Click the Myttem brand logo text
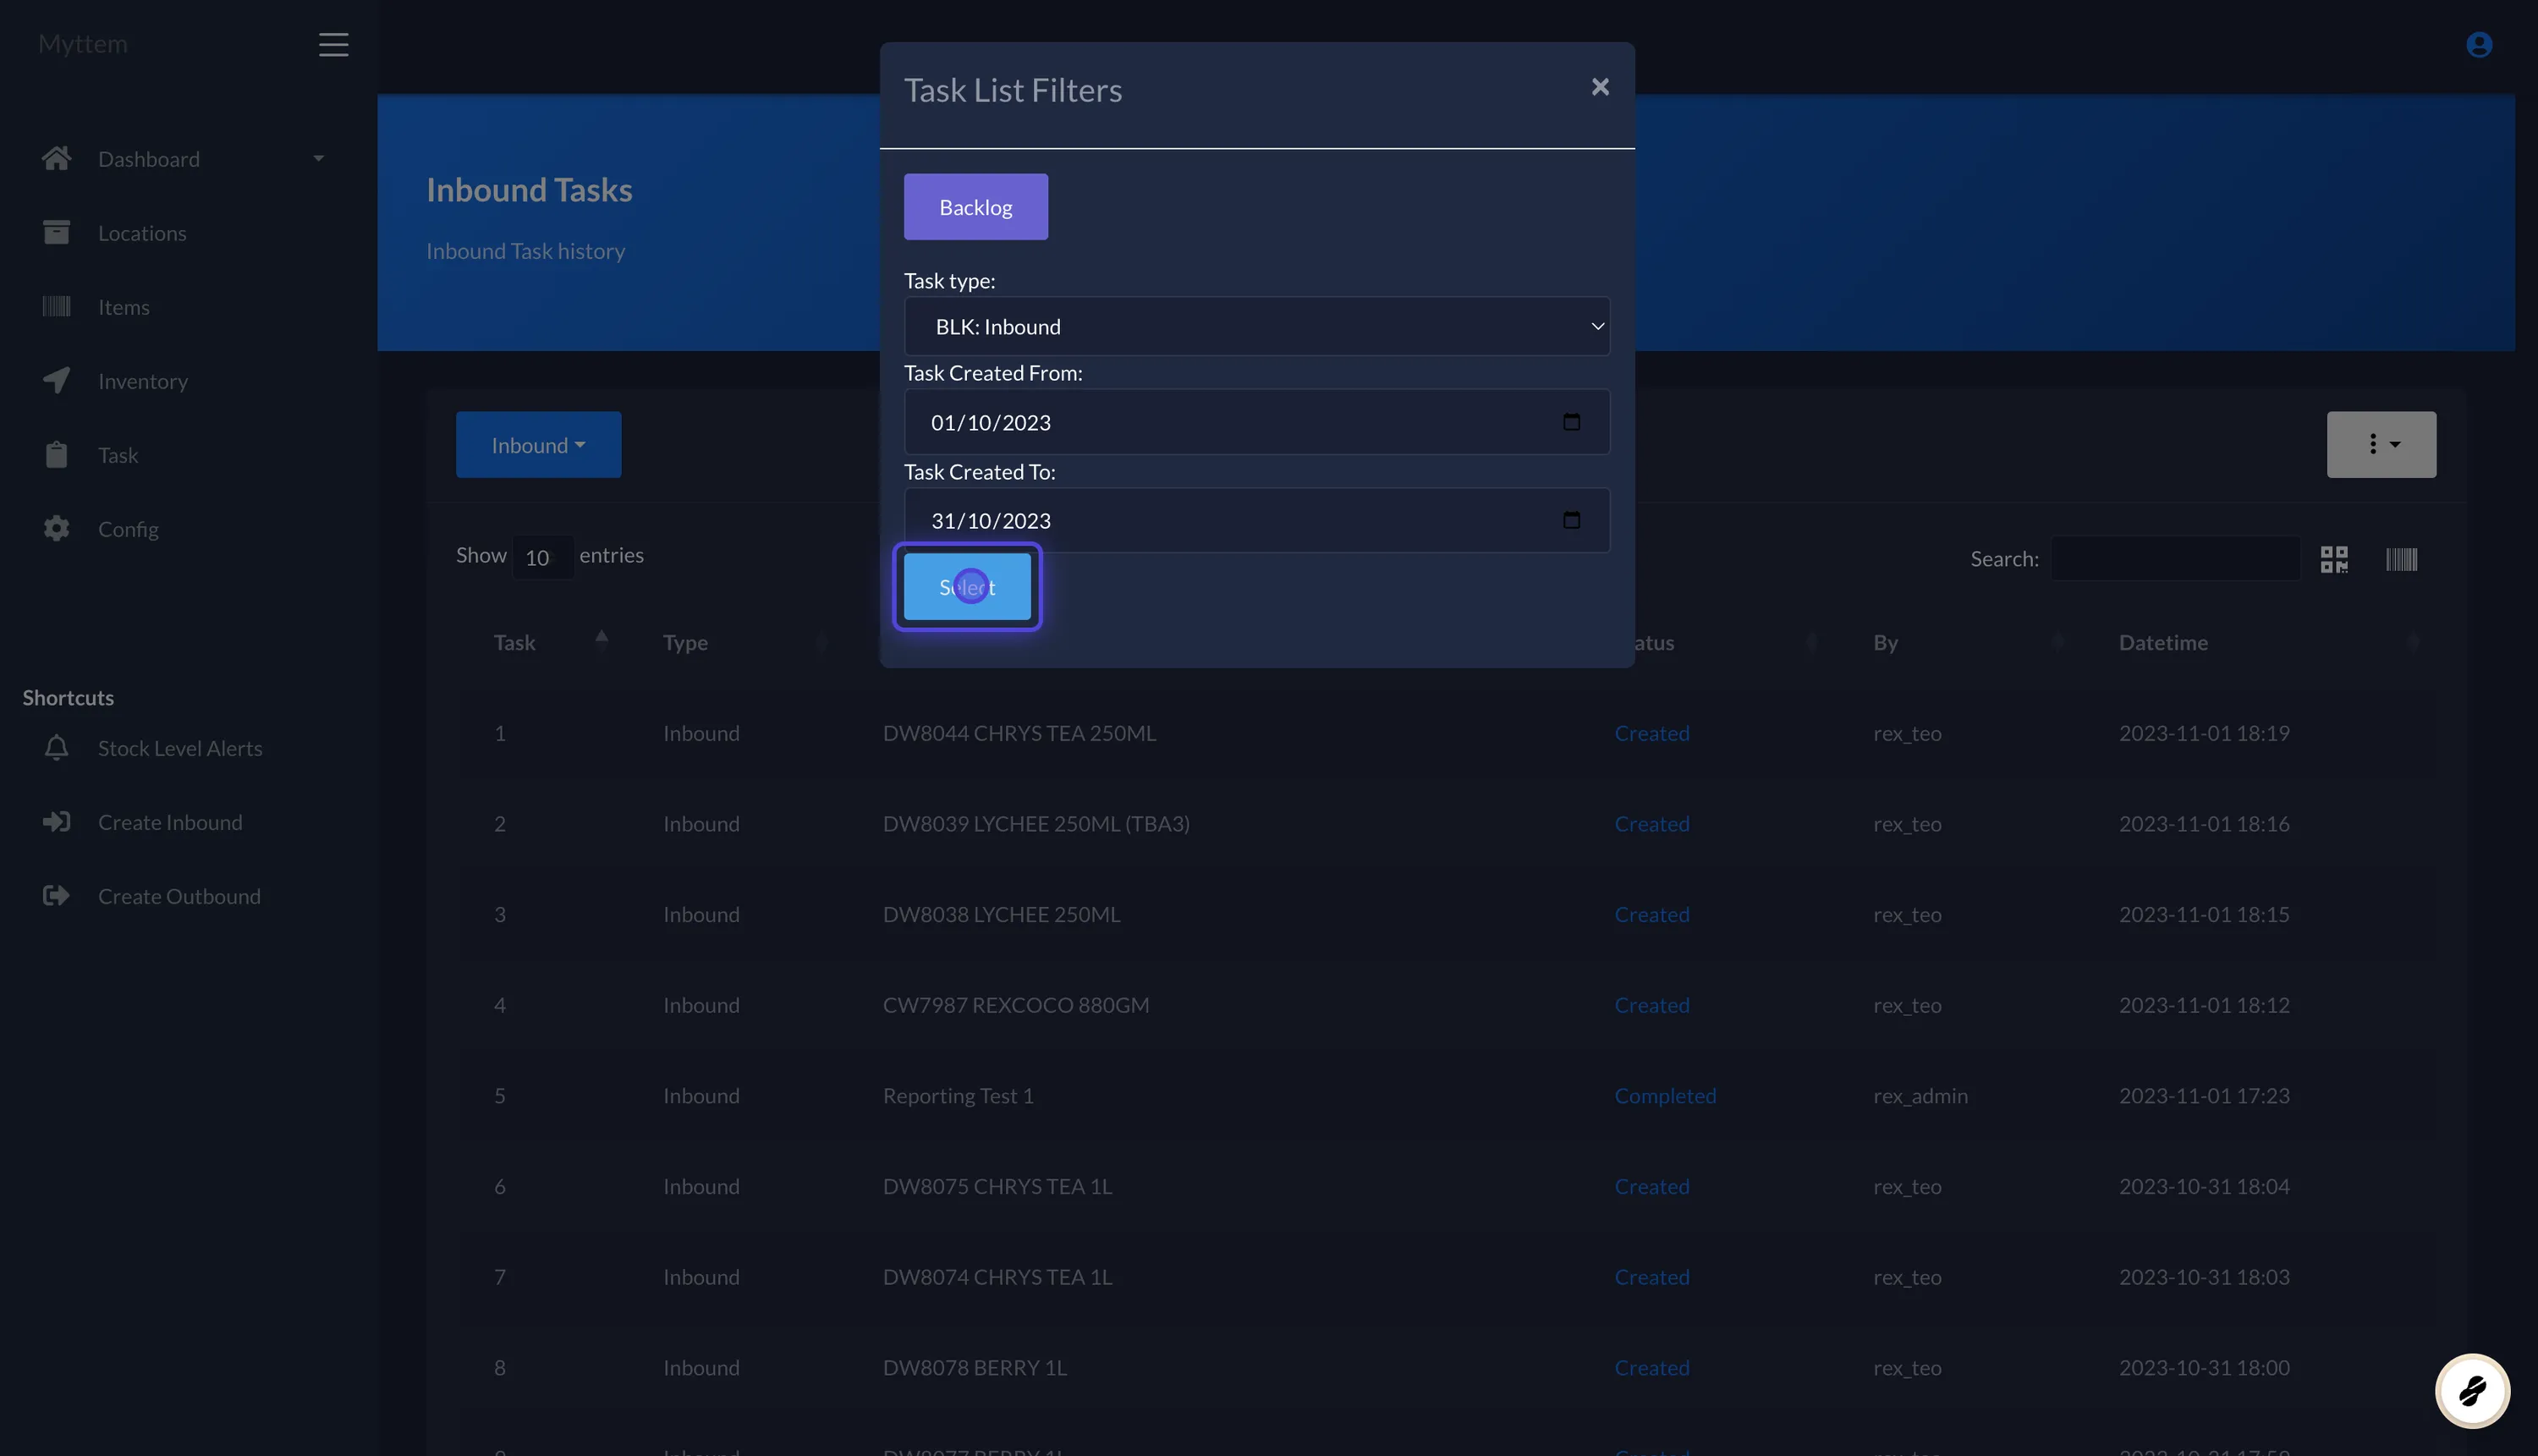 pyautogui.click(x=82, y=43)
